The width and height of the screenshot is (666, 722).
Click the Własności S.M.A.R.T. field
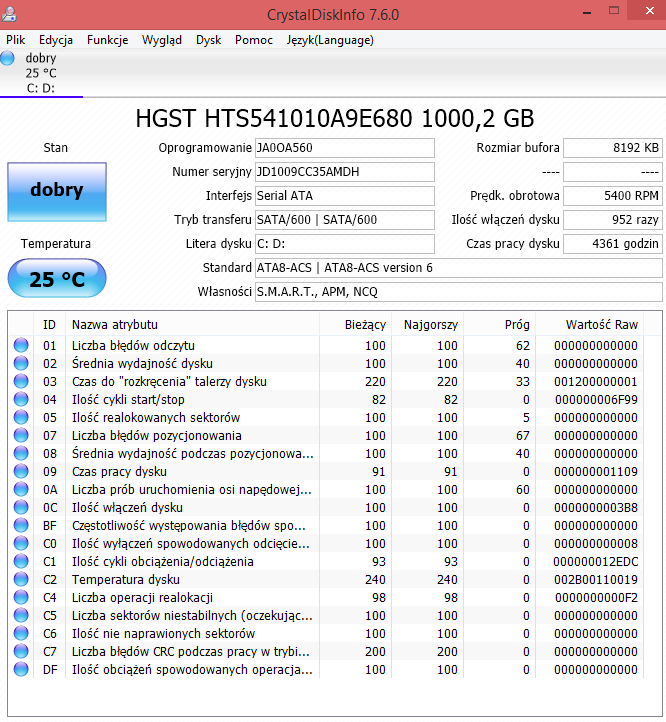pos(459,291)
